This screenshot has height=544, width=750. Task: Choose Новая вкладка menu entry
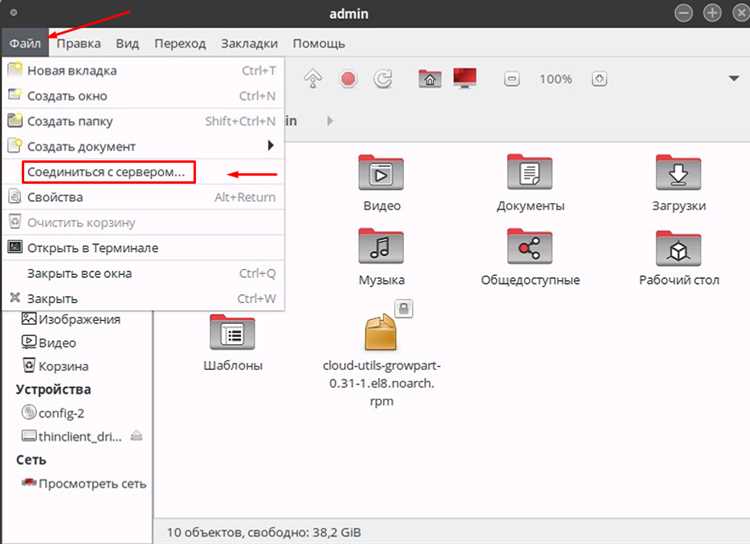143,70
